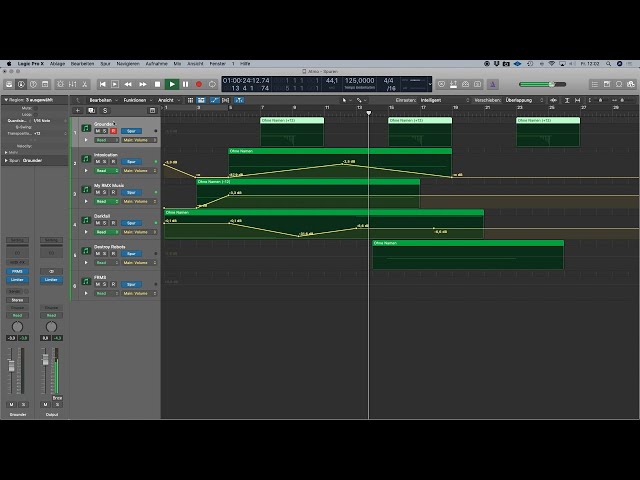Open the Library panel icon
The width and height of the screenshot is (640, 480).
point(9,84)
